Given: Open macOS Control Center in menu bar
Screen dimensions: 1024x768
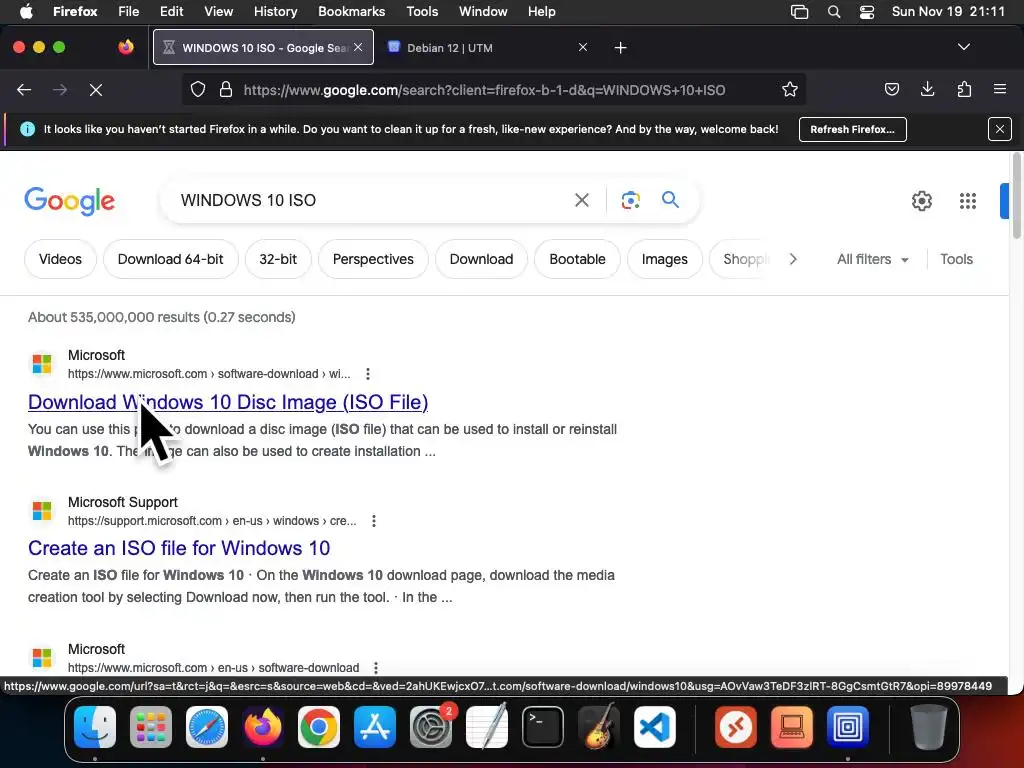Looking at the screenshot, I should click(867, 11).
